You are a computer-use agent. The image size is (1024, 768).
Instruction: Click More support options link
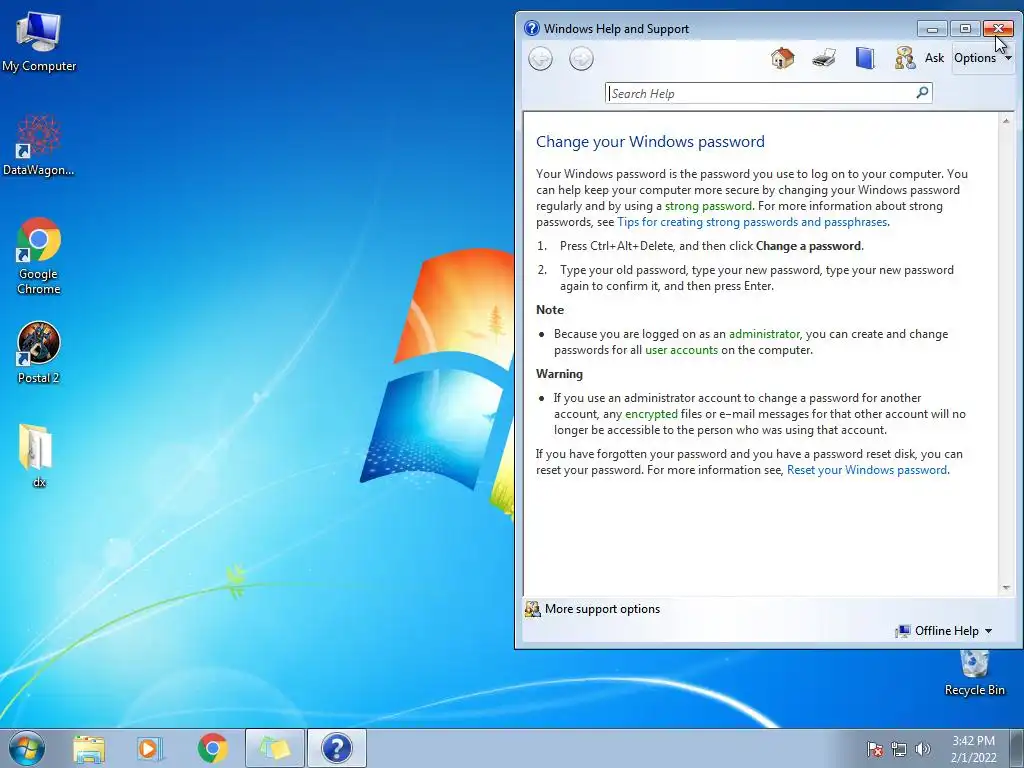pos(602,609)
